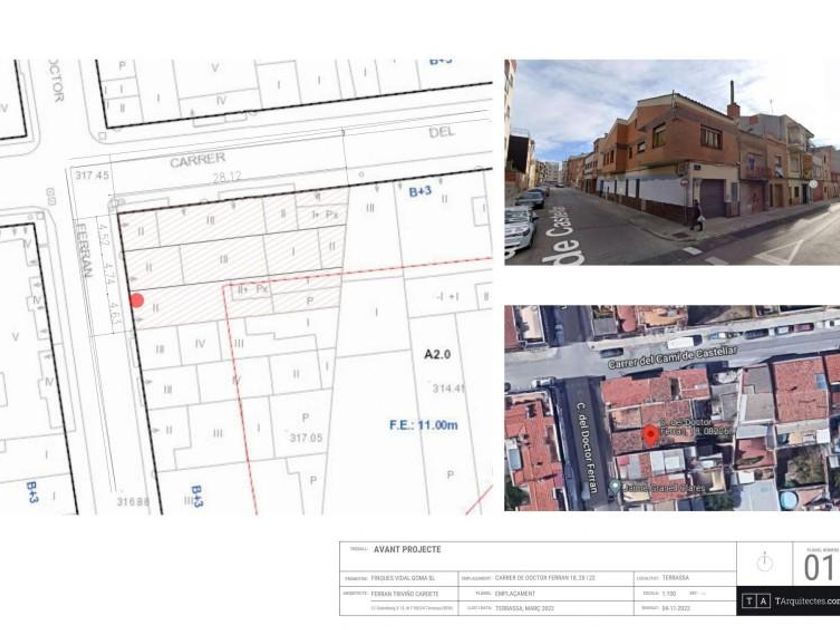Image resolution: width=840 pixels, height=630 pixels.
Task: Click the red dot on the cadastral plan
Action: (x=137, y=301)
